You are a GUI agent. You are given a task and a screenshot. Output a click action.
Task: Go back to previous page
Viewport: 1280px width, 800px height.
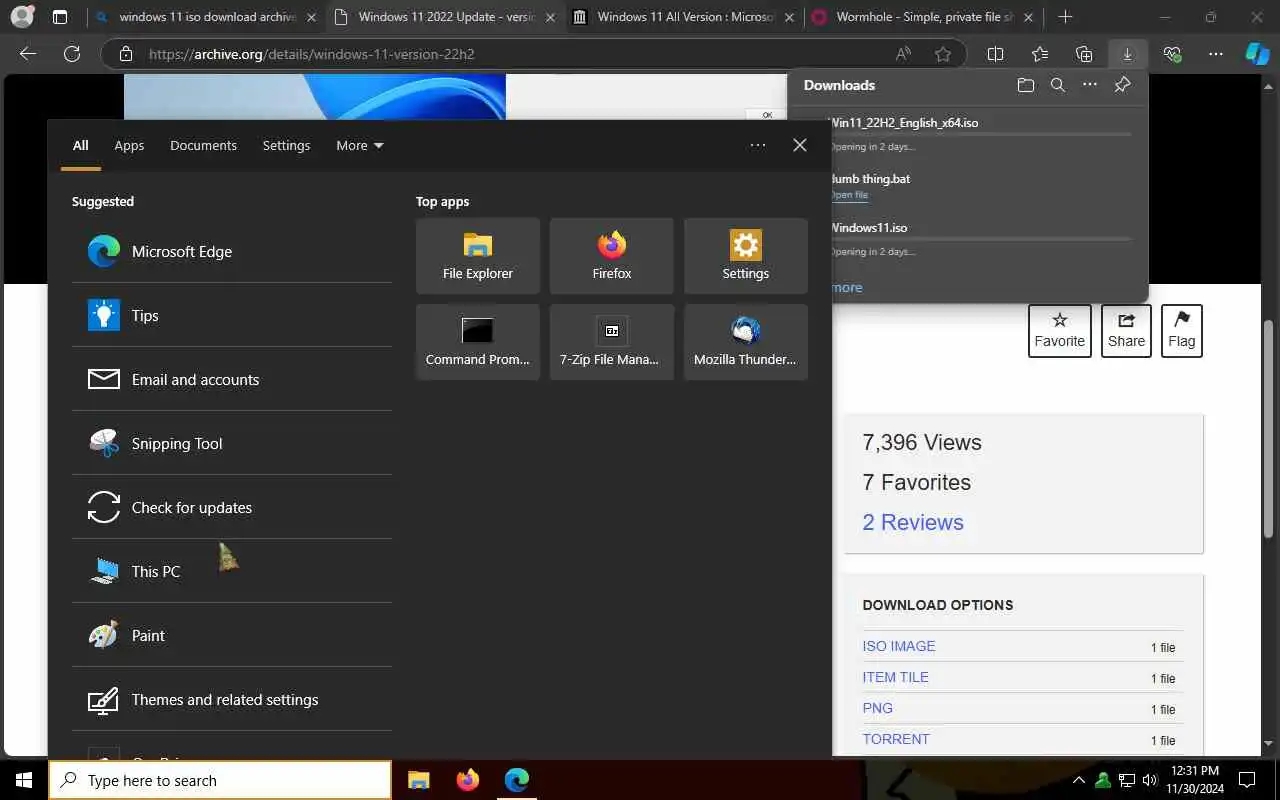point(28,54)
